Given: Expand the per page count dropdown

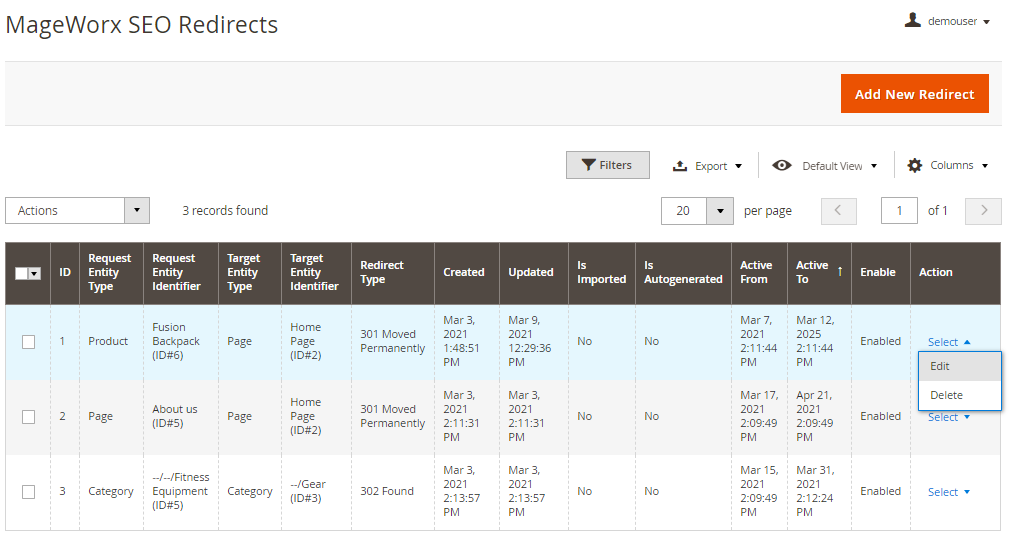Looking at the screenshot, I should [720, 210].
